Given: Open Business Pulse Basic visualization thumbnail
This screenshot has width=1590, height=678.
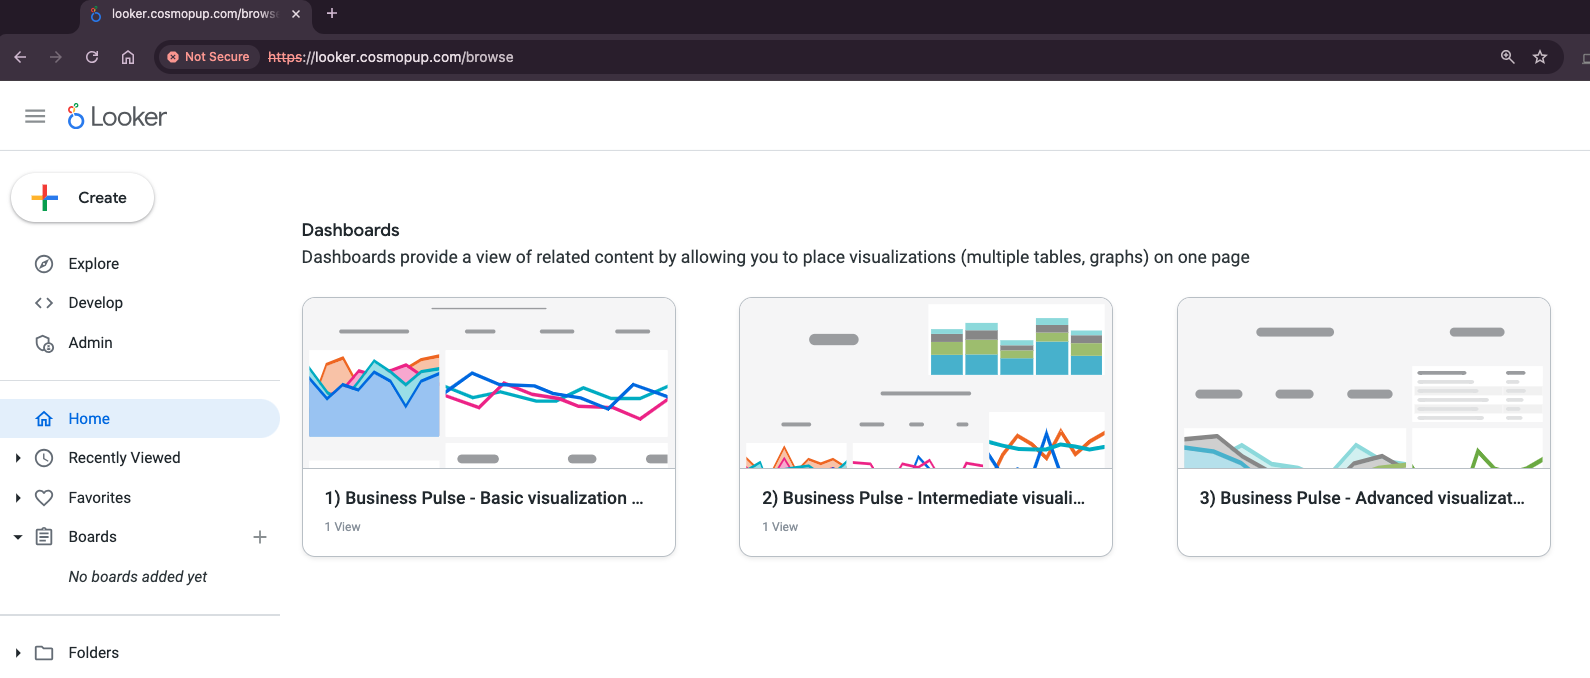Looking at the screenshot, I should coord(488,383).
